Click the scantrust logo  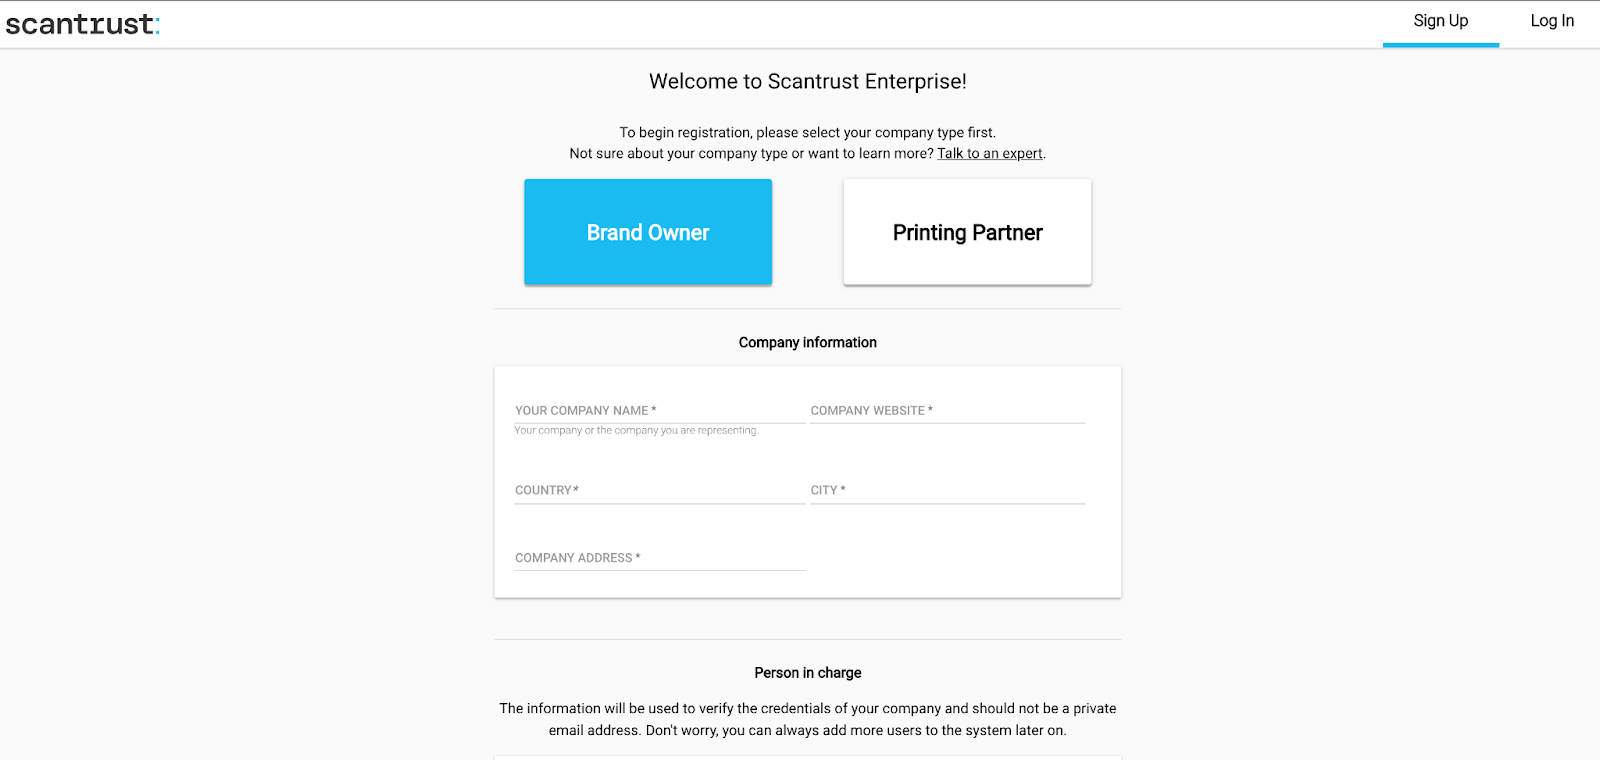pyautogui.click(x=82, y=24)
